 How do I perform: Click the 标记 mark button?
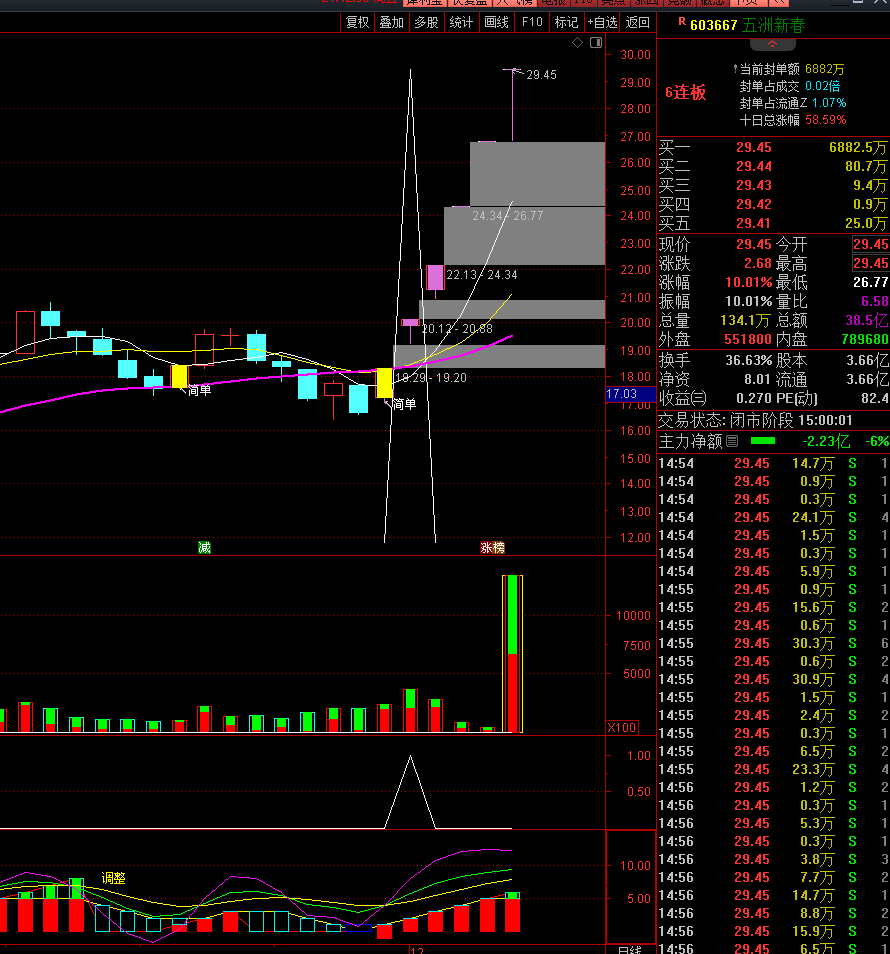(566, 23)
